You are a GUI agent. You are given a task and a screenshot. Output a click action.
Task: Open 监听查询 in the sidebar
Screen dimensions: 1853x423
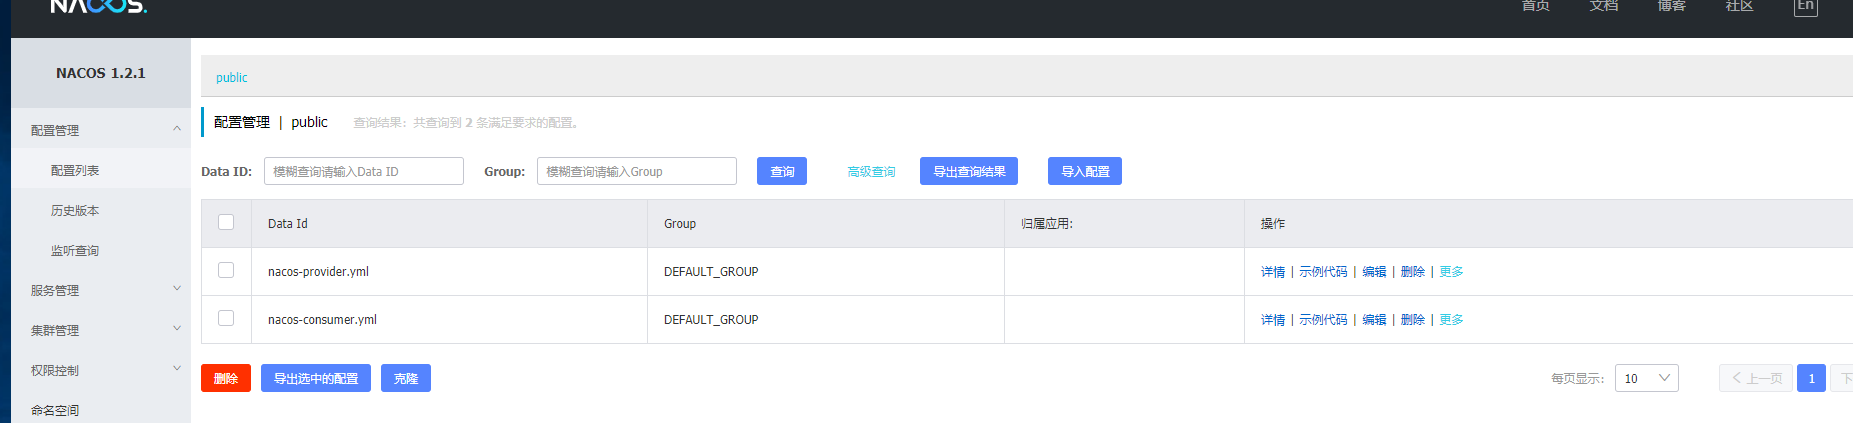(75, 250)
